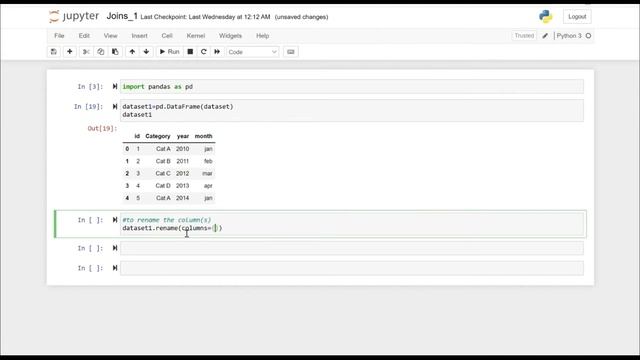
Task: Click run icon beside first empty cell
Action: tap(115, 248)
